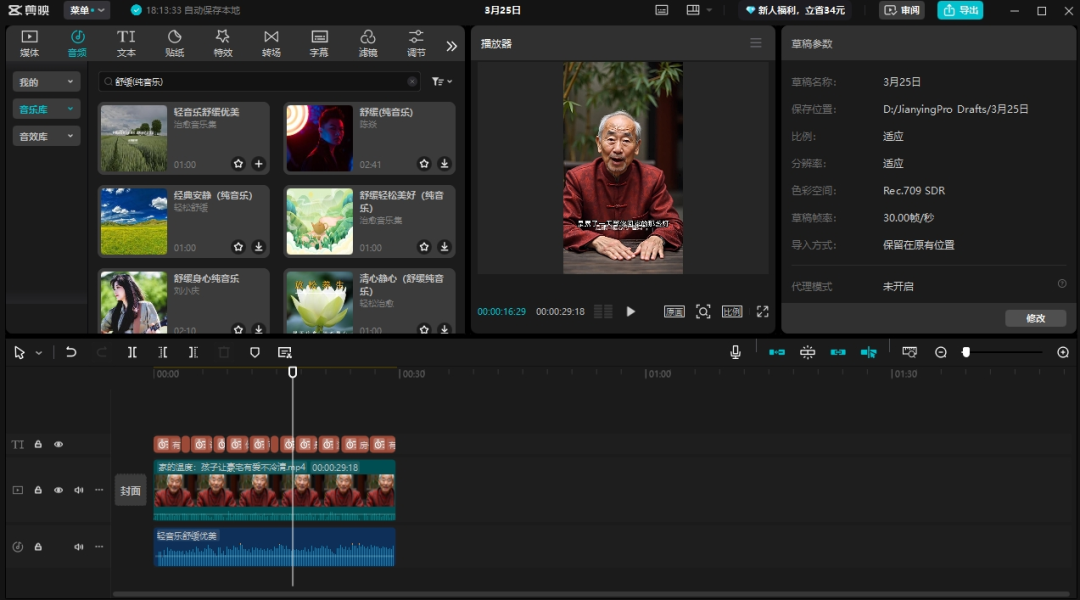The height and width of the screenshot is (600, 1080).
Task: Expand the 音效库 sidebar section
Action: 45,136
